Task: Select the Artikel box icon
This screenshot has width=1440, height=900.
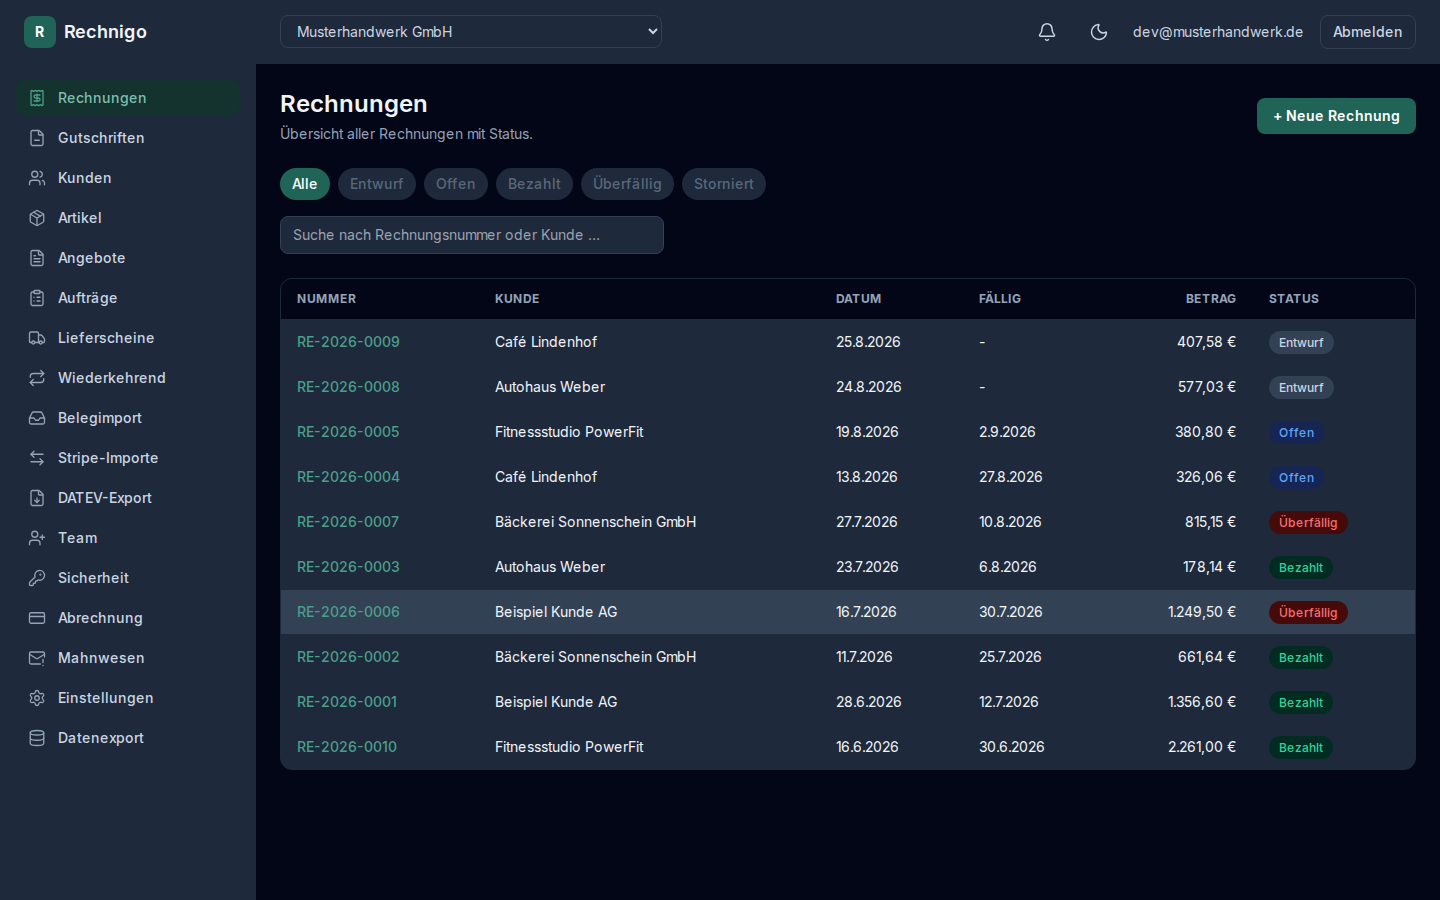Action: click(37, 218)
